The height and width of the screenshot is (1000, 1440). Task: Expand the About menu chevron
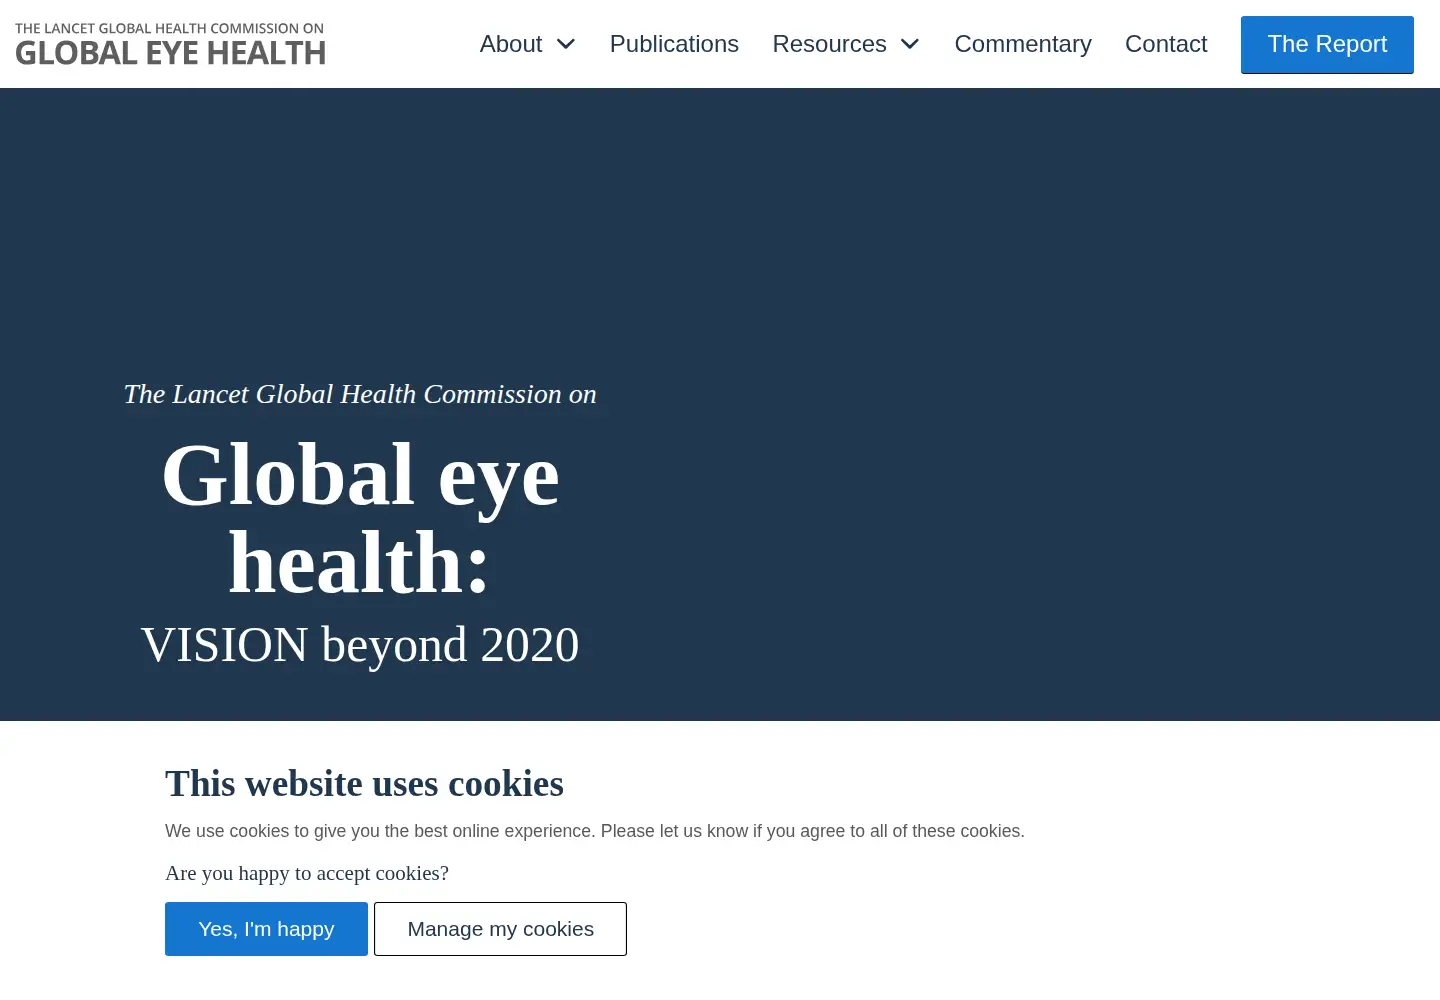(x=566, y=44)
